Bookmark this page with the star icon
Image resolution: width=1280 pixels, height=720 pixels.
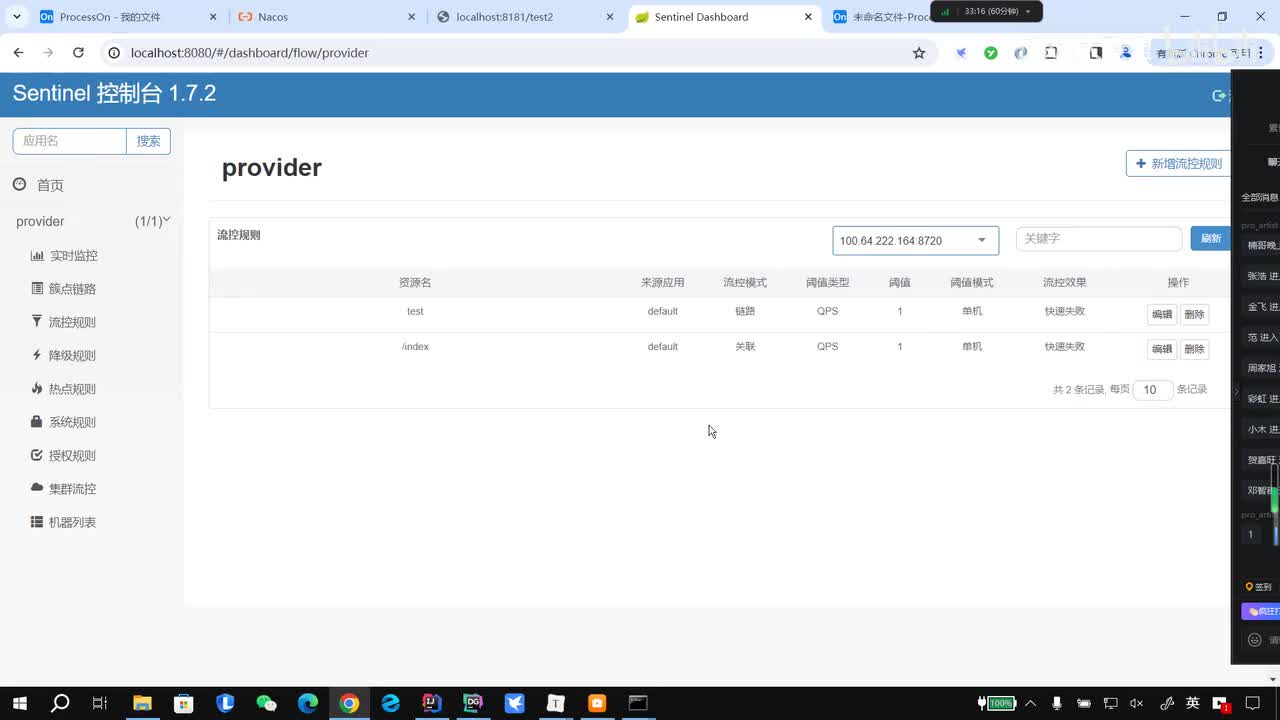click(919, 53)
